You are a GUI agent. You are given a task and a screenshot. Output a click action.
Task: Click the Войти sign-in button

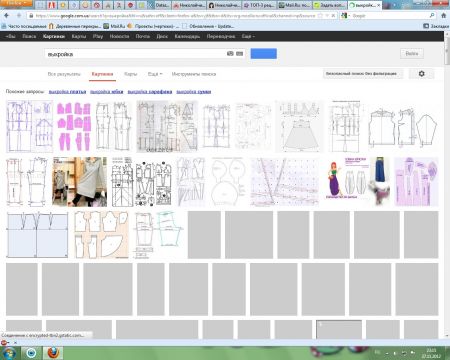[412, 53]
